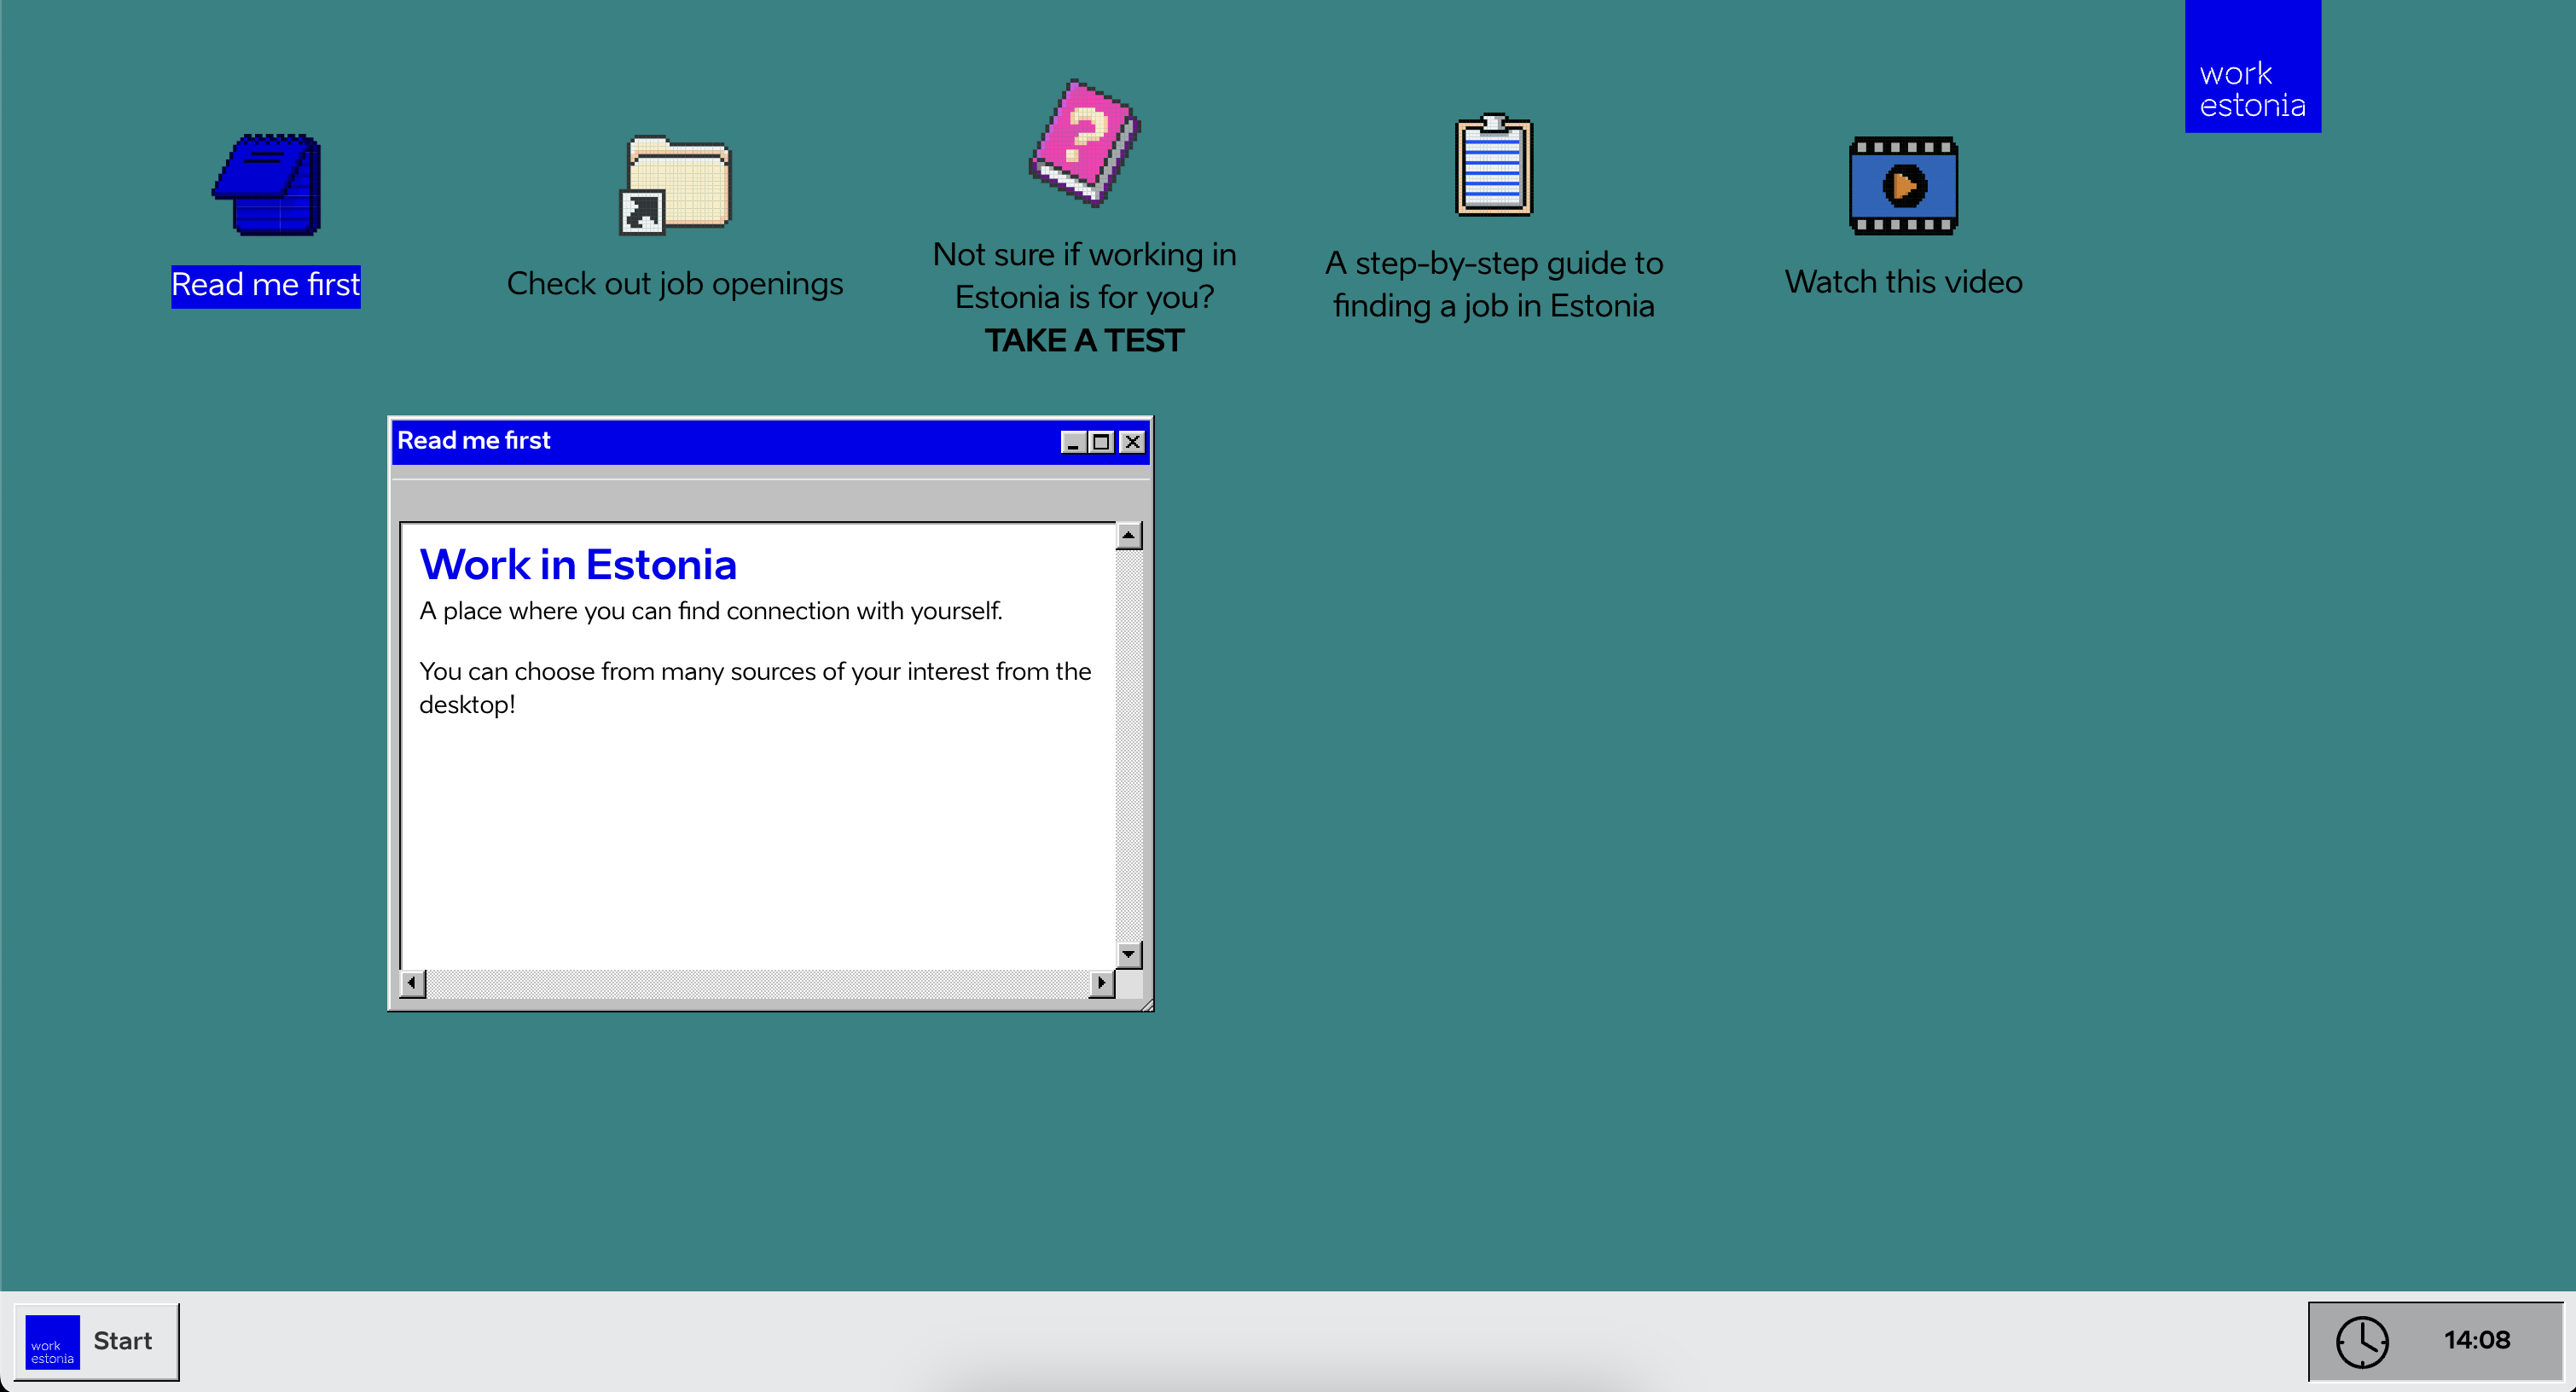Minimize the Read me first window

(x=1073, y=442)
